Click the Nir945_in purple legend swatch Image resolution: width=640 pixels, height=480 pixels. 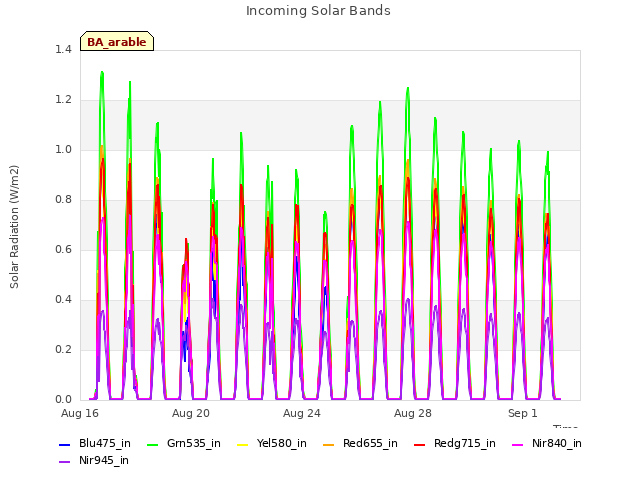point(64,462)
